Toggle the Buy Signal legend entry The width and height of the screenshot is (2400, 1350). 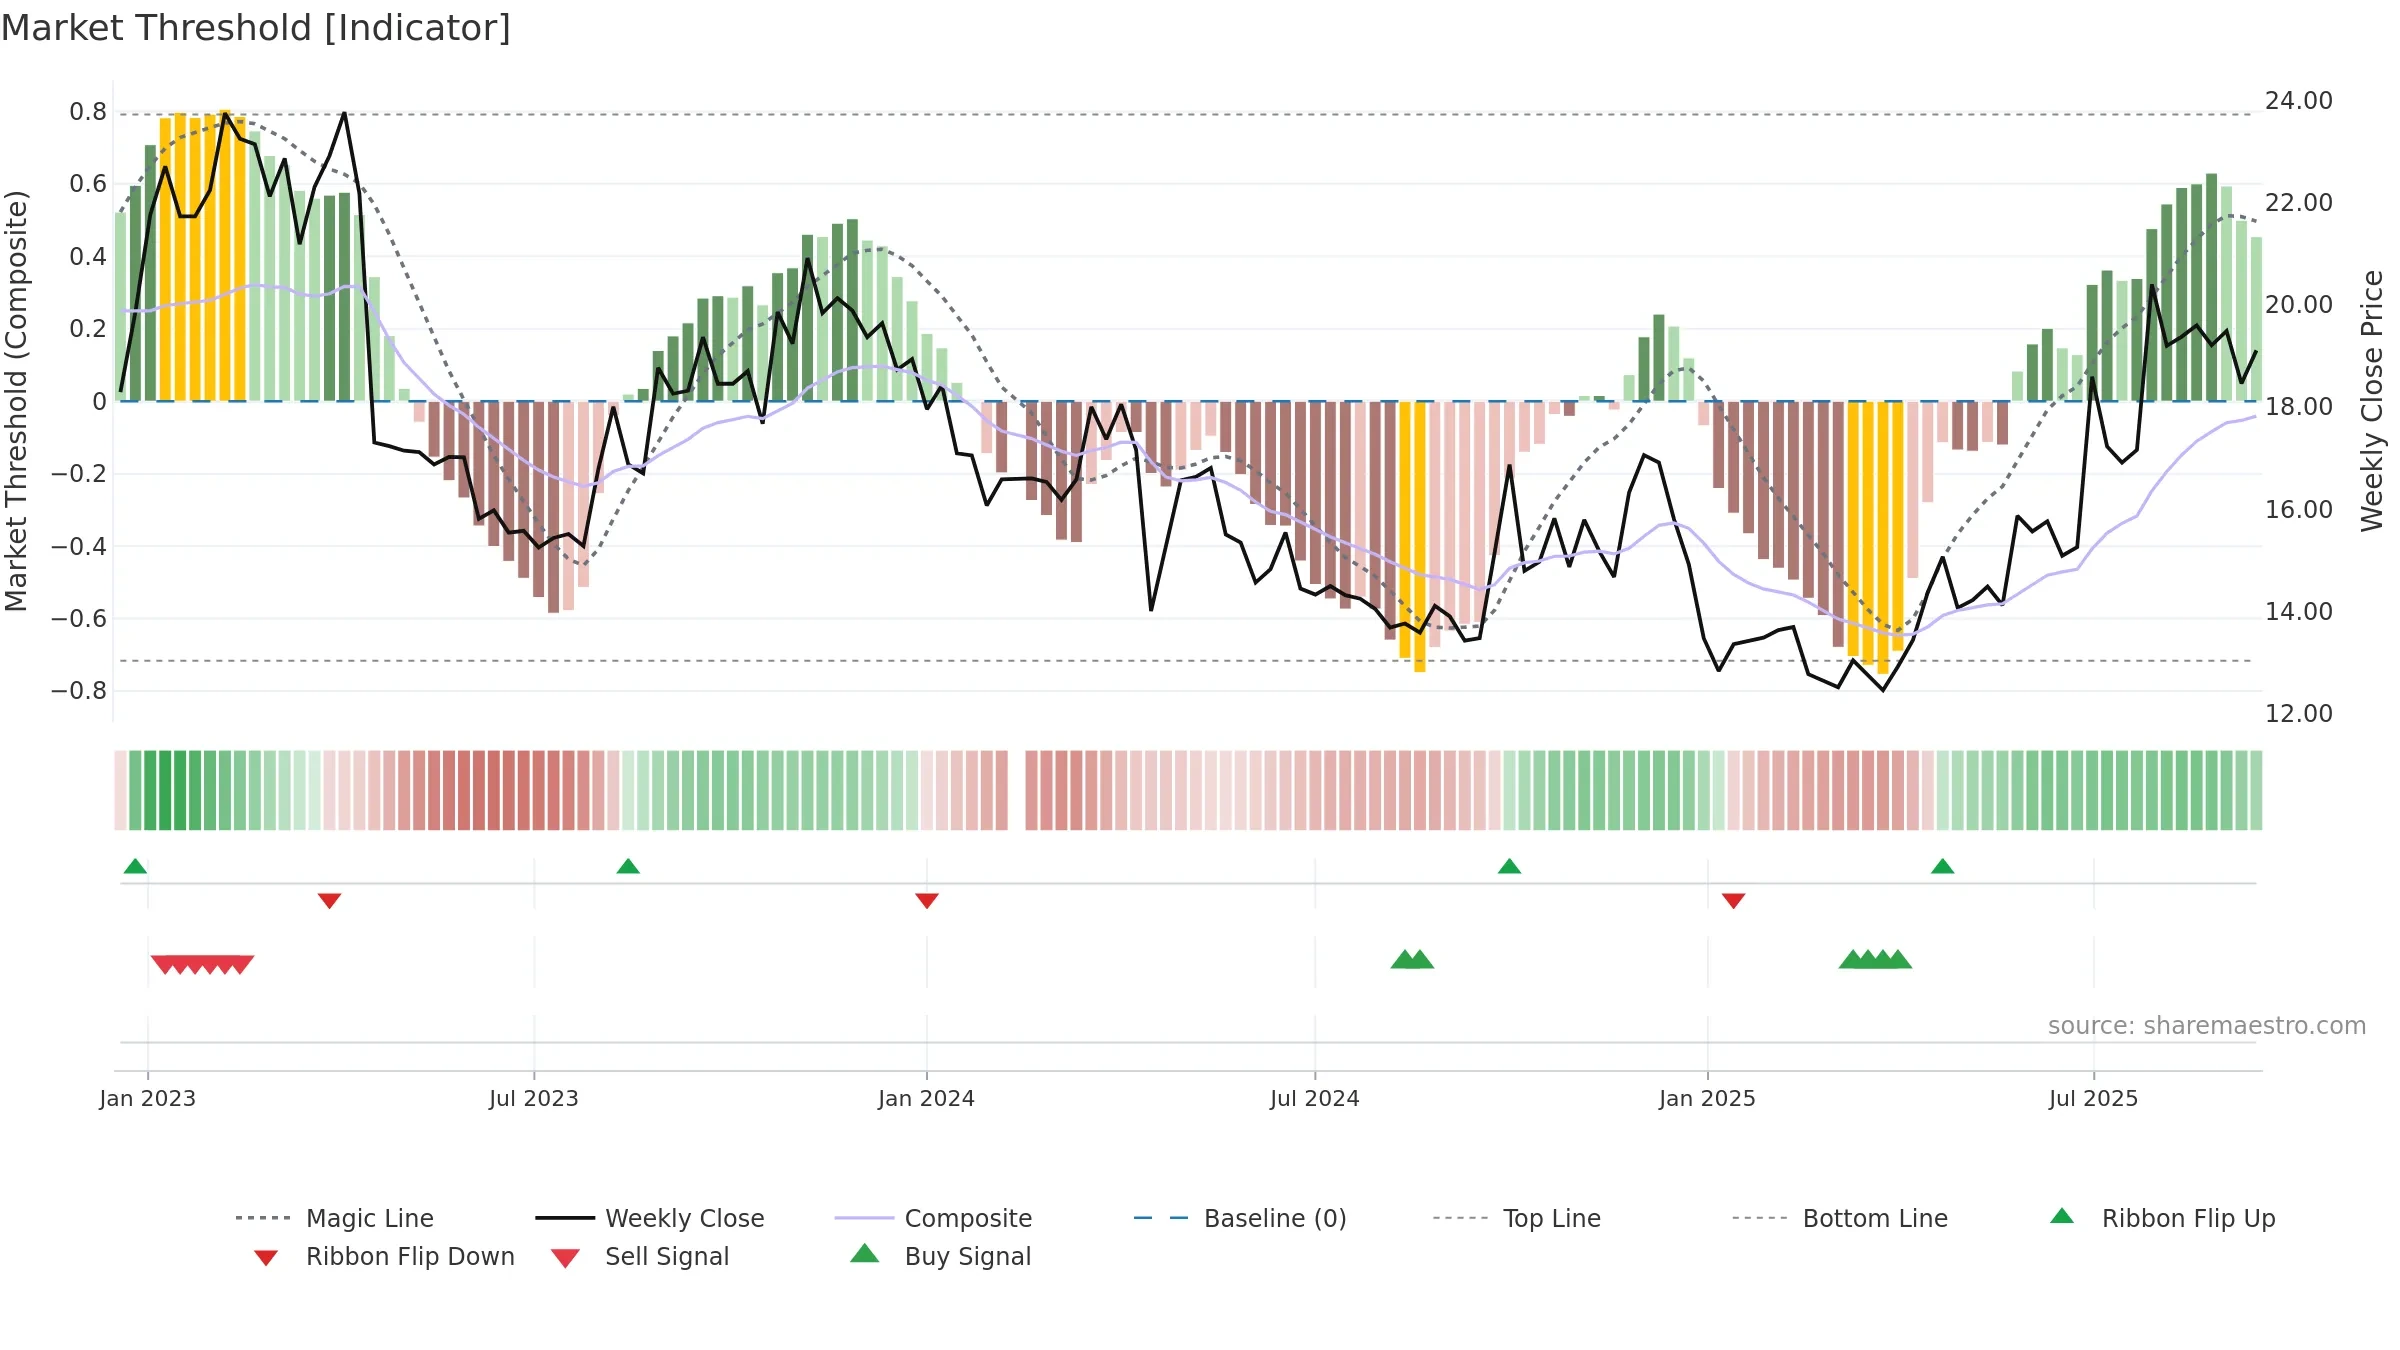point(940,1256)
